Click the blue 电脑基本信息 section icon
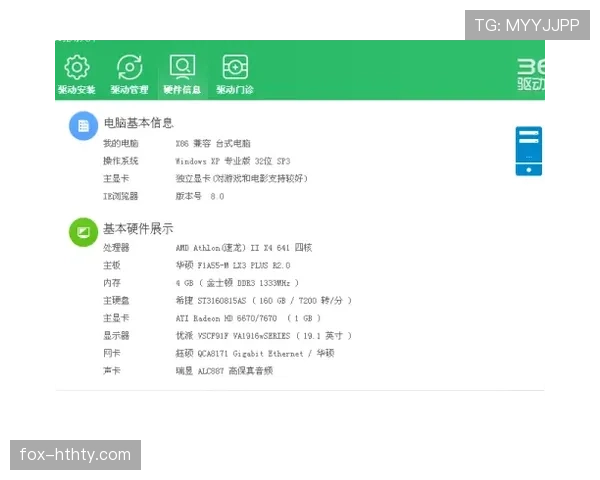This screenshot has height=480, width=600. coord(83,126)
